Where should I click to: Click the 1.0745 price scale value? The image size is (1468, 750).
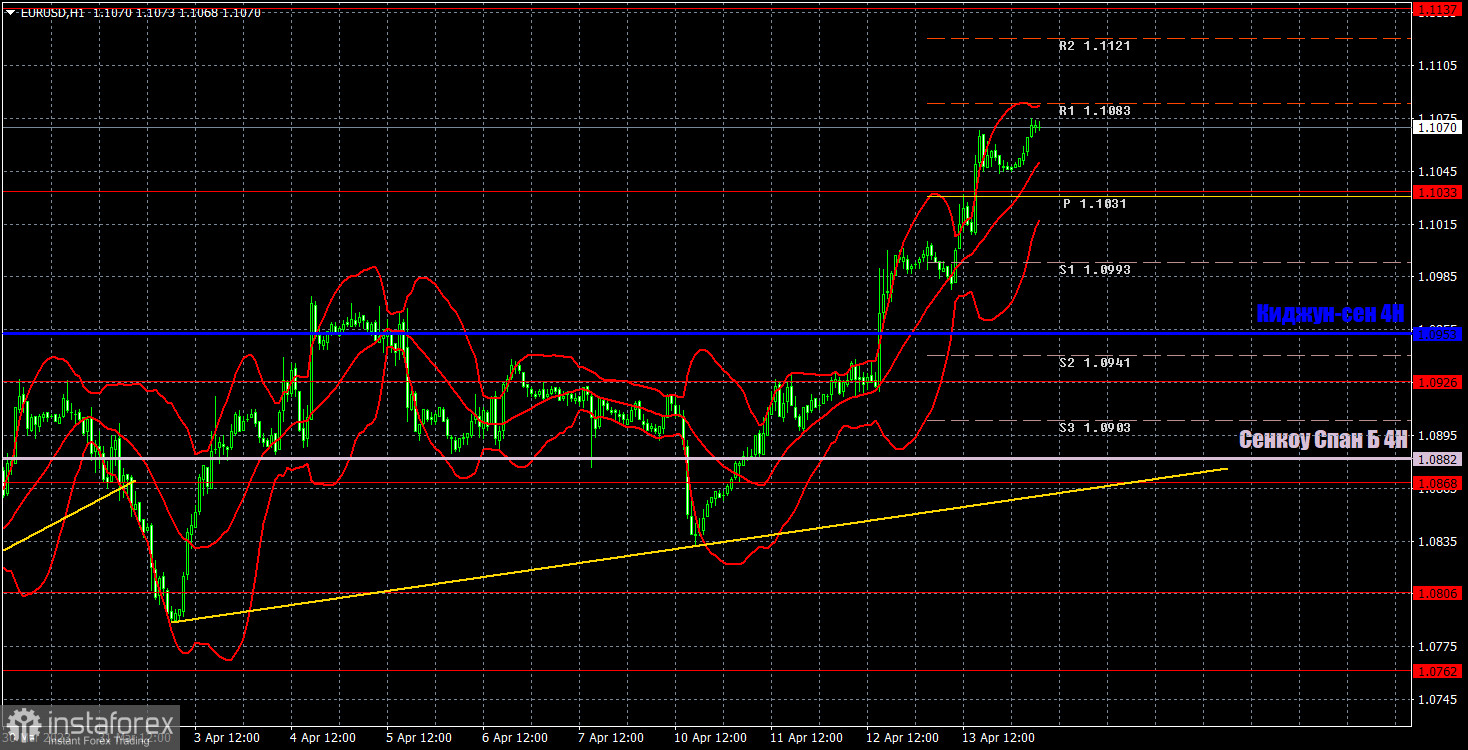click(x=1437, y=700)
